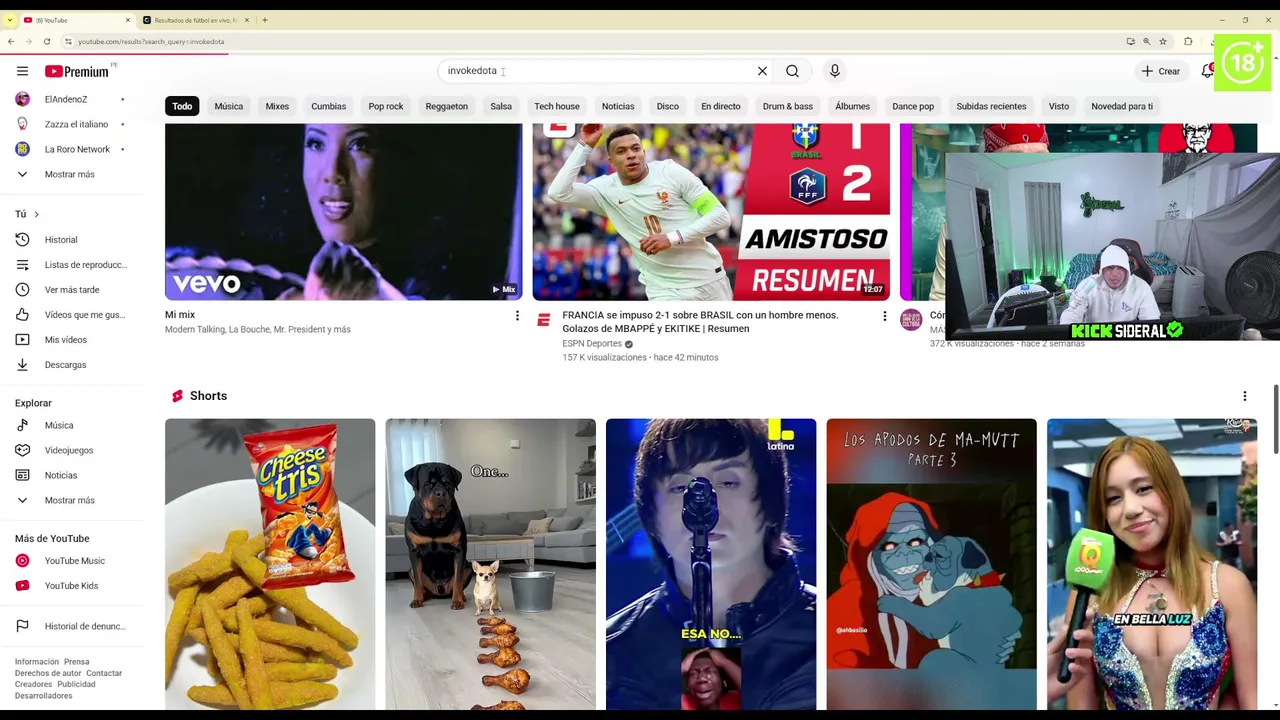Click the browser address bar URL

pos(151,41)
